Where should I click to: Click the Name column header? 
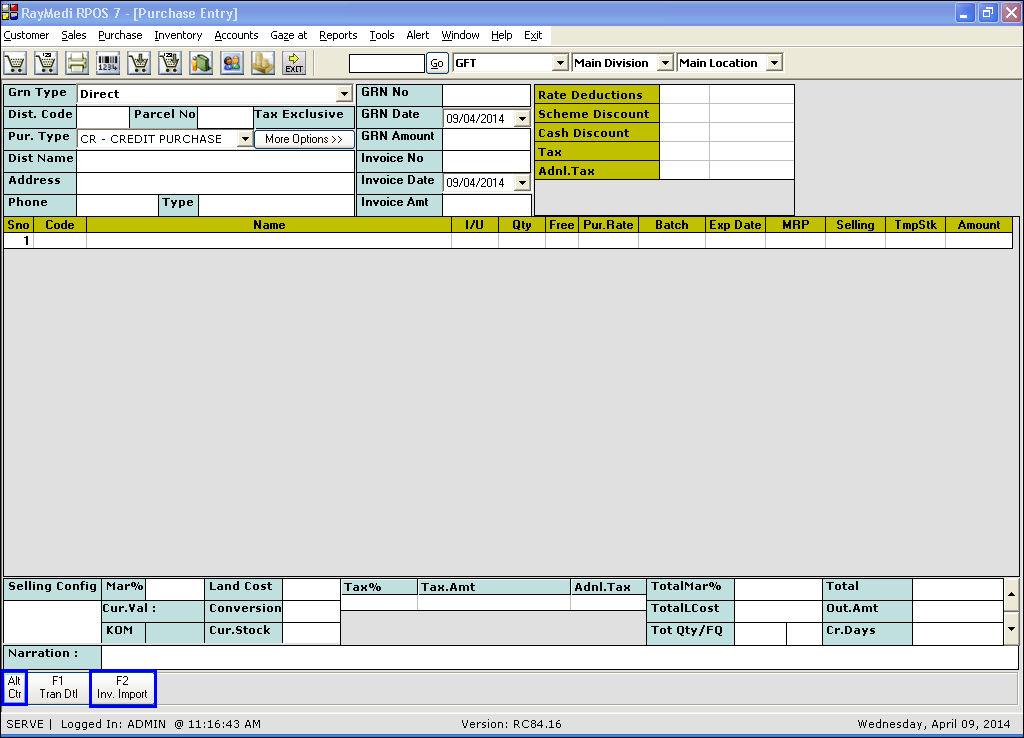click(x=268, y=225)
